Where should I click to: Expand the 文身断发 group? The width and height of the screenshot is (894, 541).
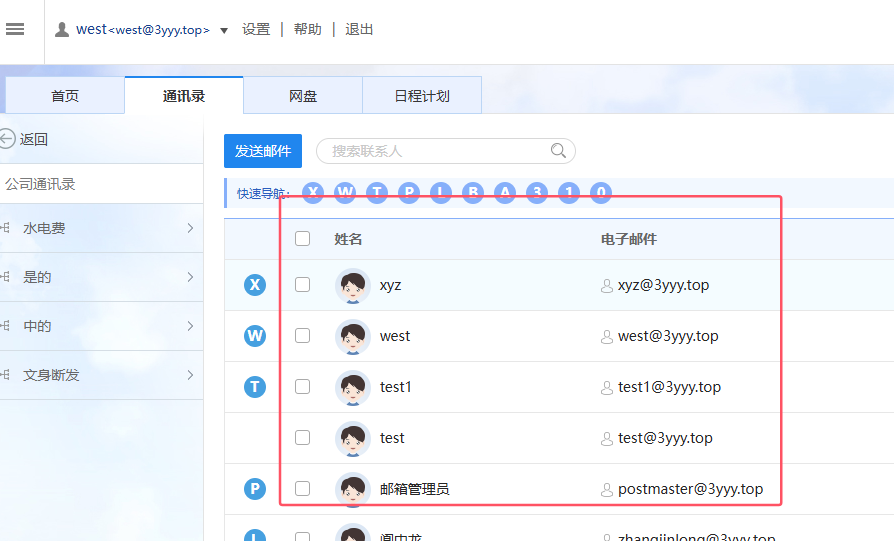point(190,375)
